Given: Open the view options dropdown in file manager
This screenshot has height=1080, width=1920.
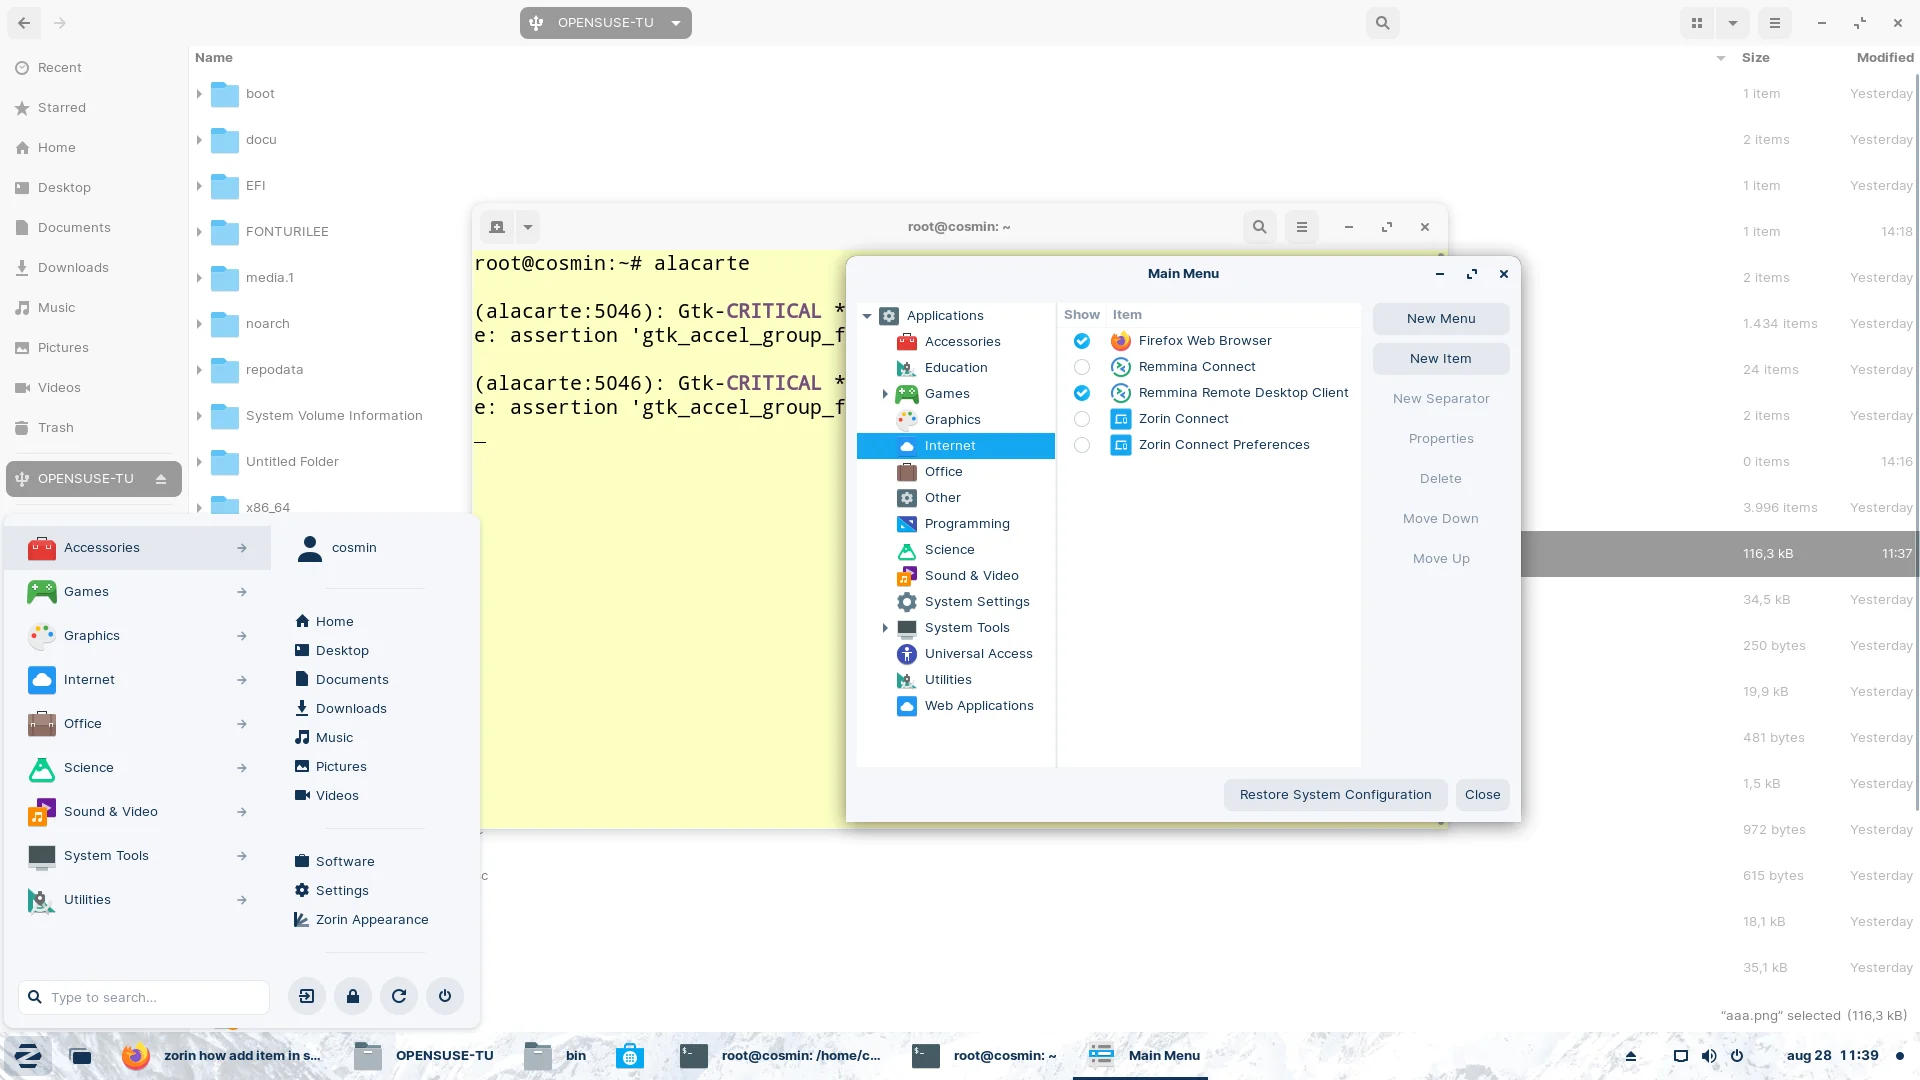Looking at the screenshot, I should click(1732, 22).
